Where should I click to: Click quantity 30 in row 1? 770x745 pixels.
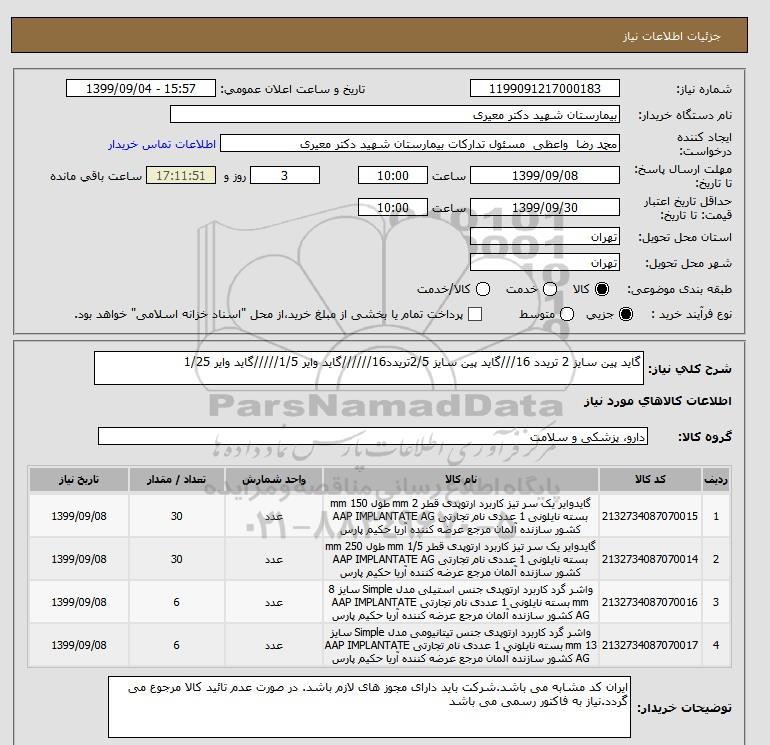(177, 516)
